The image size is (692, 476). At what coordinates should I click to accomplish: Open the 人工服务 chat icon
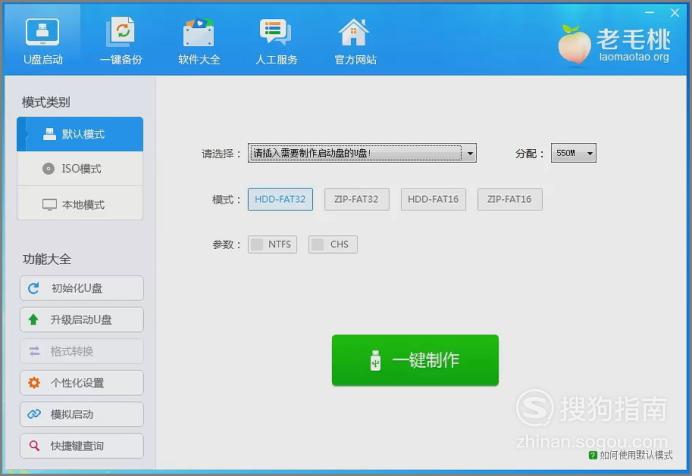pyautogui.click(x=276, y=32)
